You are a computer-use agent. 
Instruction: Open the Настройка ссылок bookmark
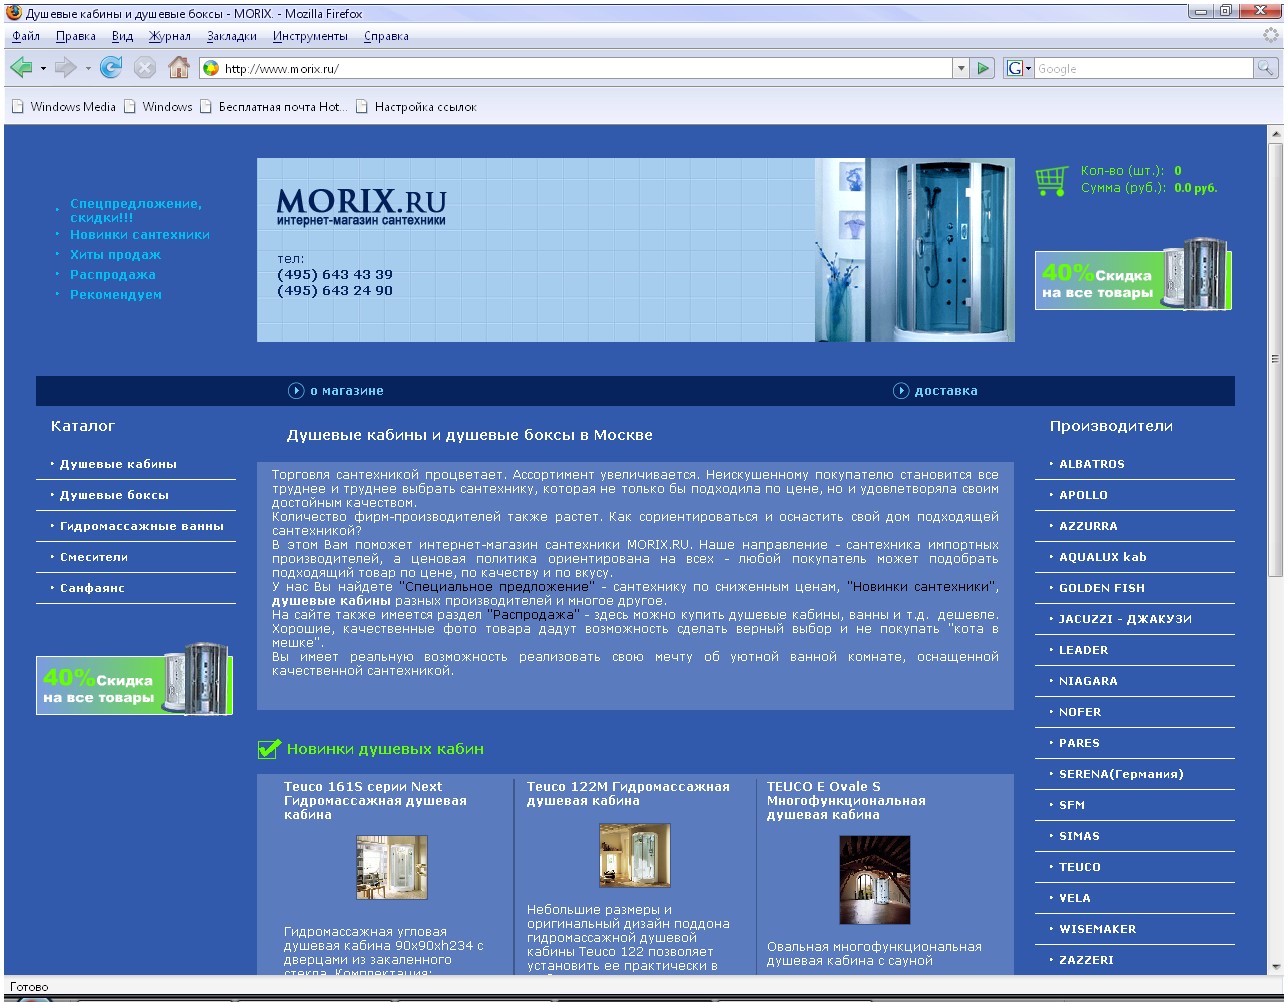coord(416,107)
